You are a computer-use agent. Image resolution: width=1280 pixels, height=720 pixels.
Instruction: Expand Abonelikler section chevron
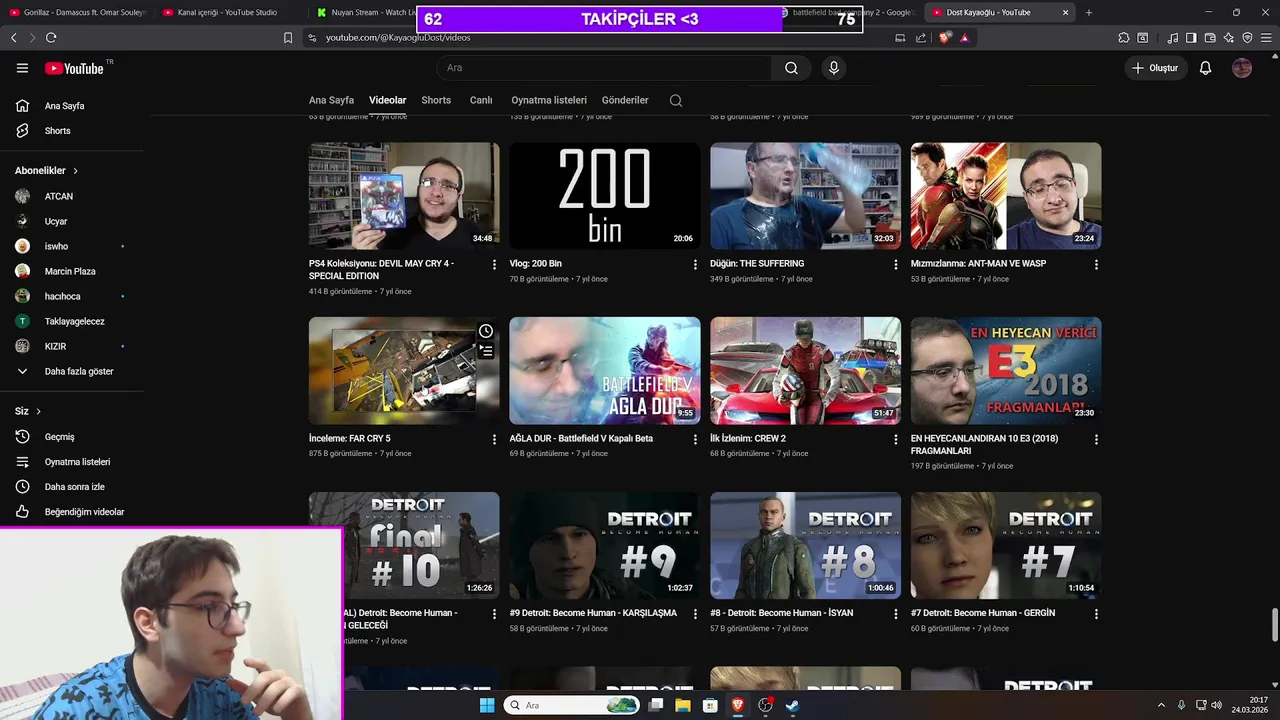75,171
